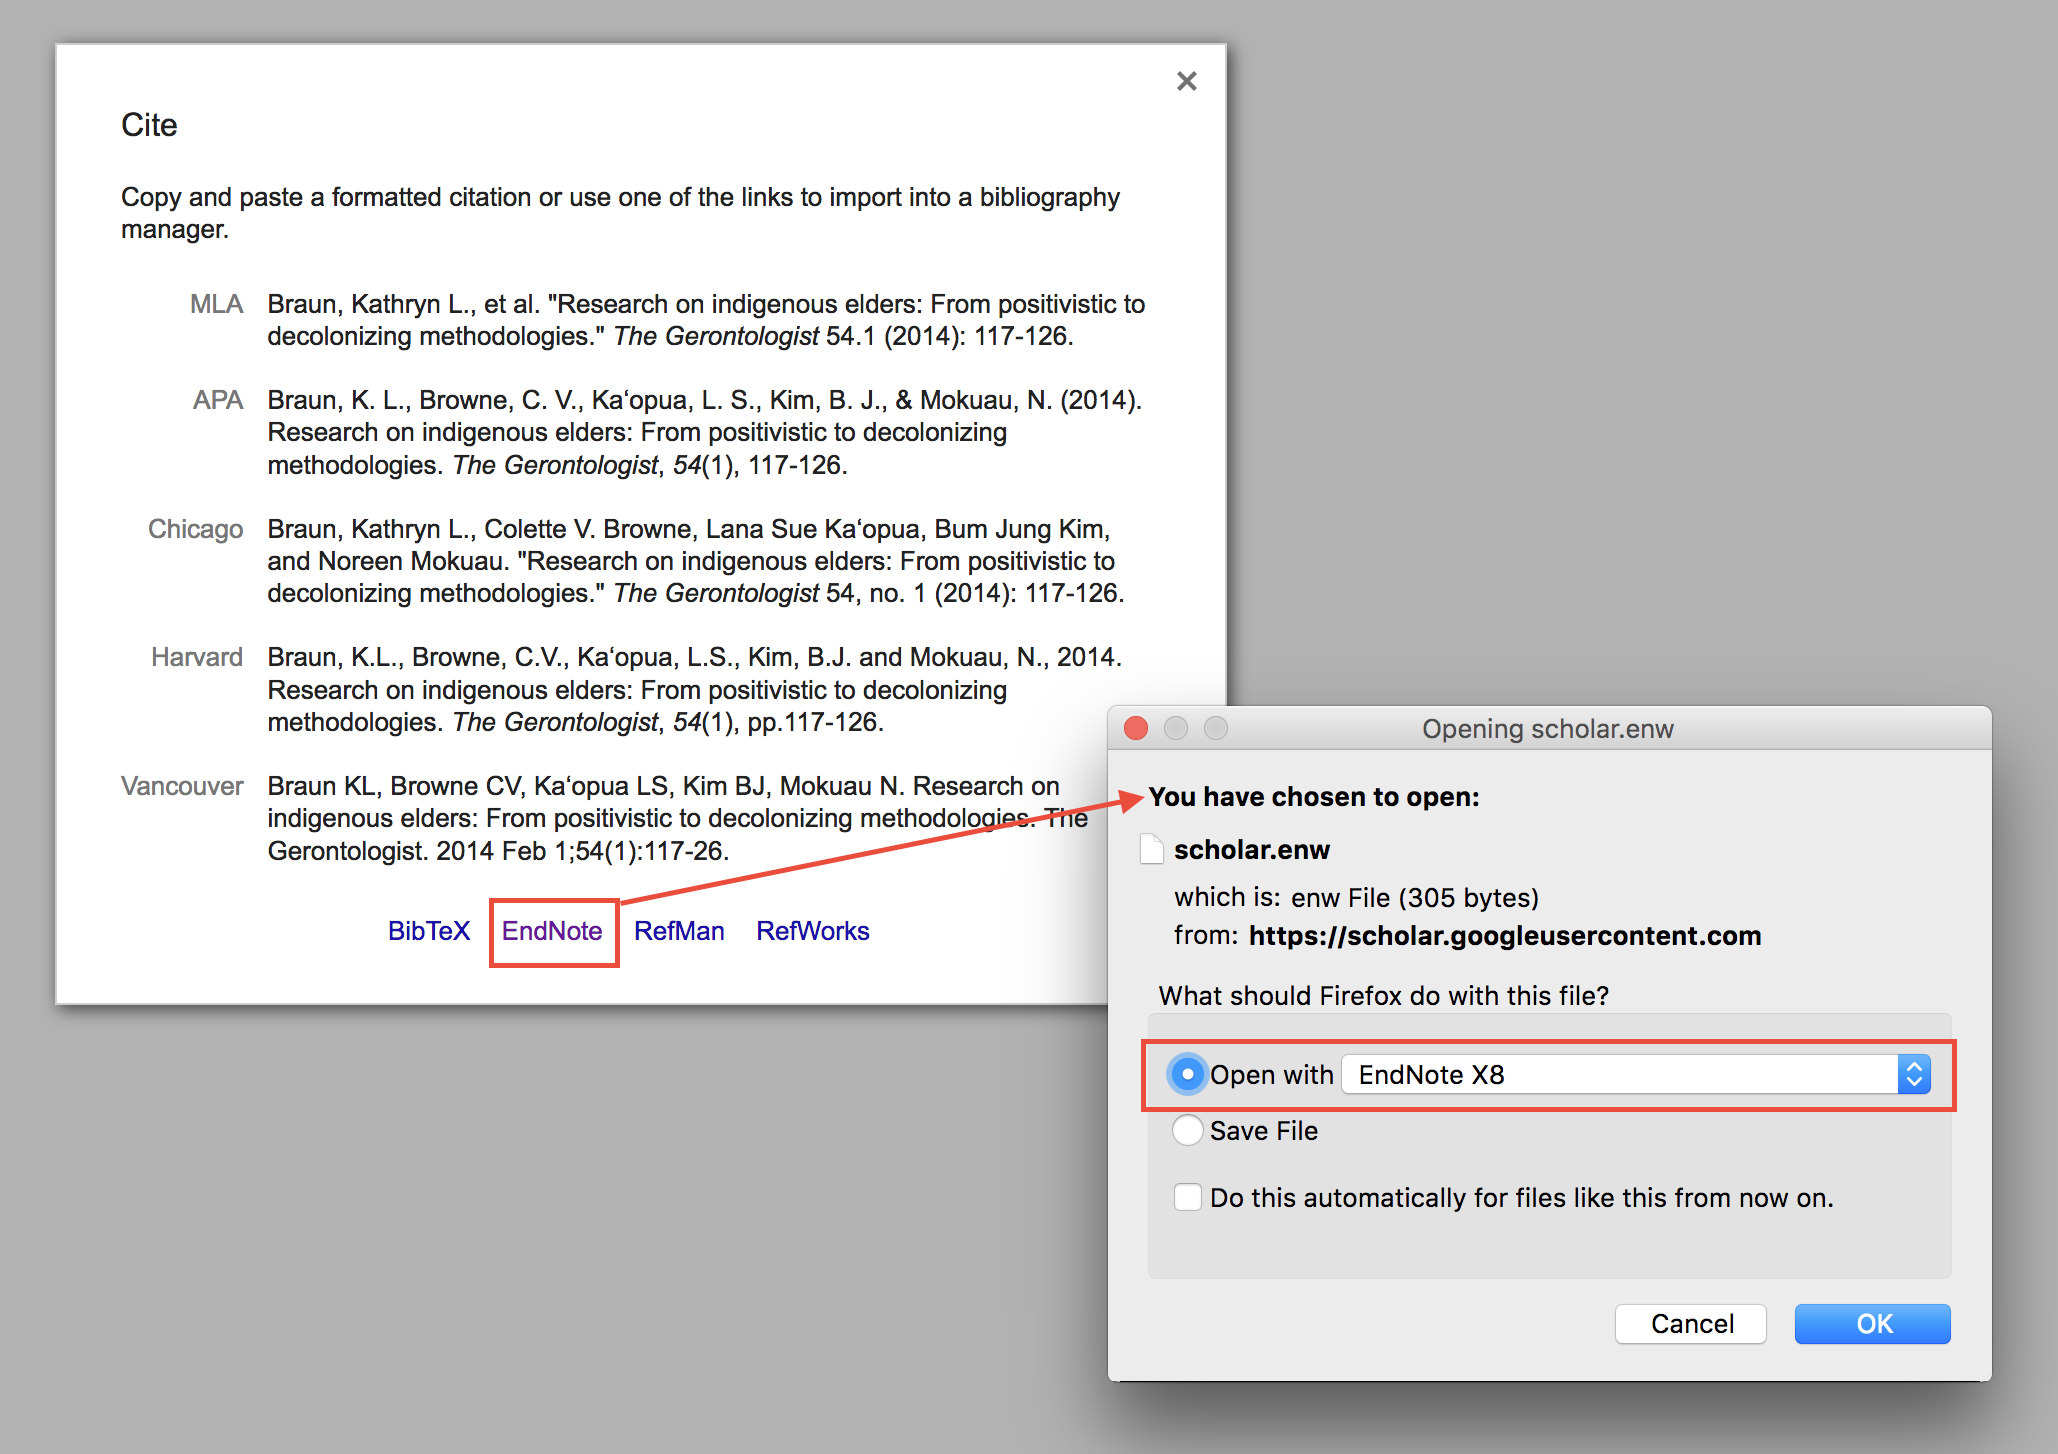This screenshot has width=2058, height=1454.
Task: Enable Do this automatically checkbox
Action: coord(1187,1197)
